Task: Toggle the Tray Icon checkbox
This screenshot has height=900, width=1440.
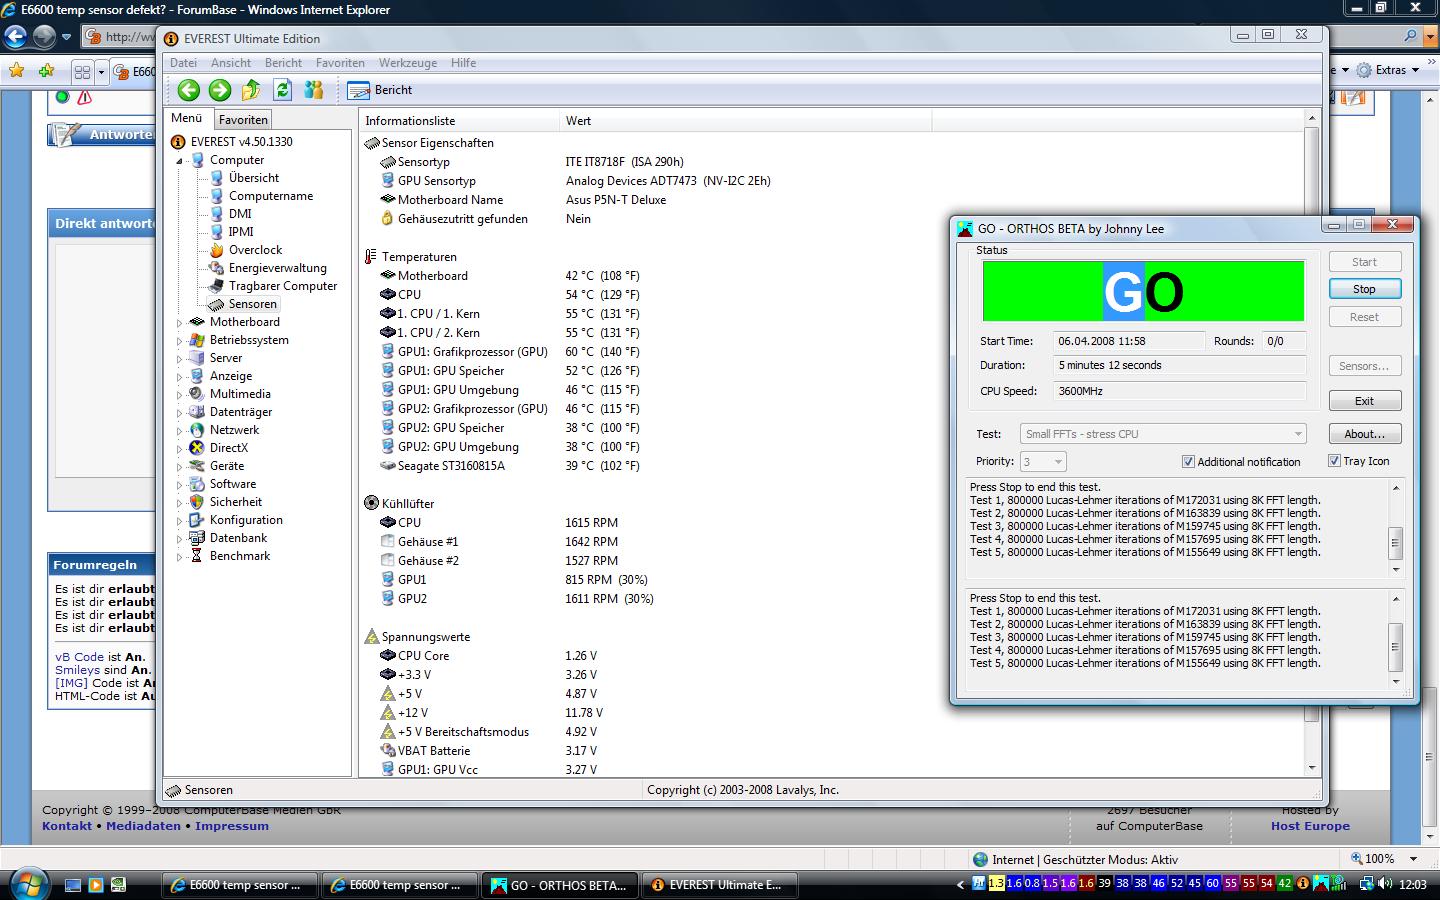Action: coord(1334,461)
